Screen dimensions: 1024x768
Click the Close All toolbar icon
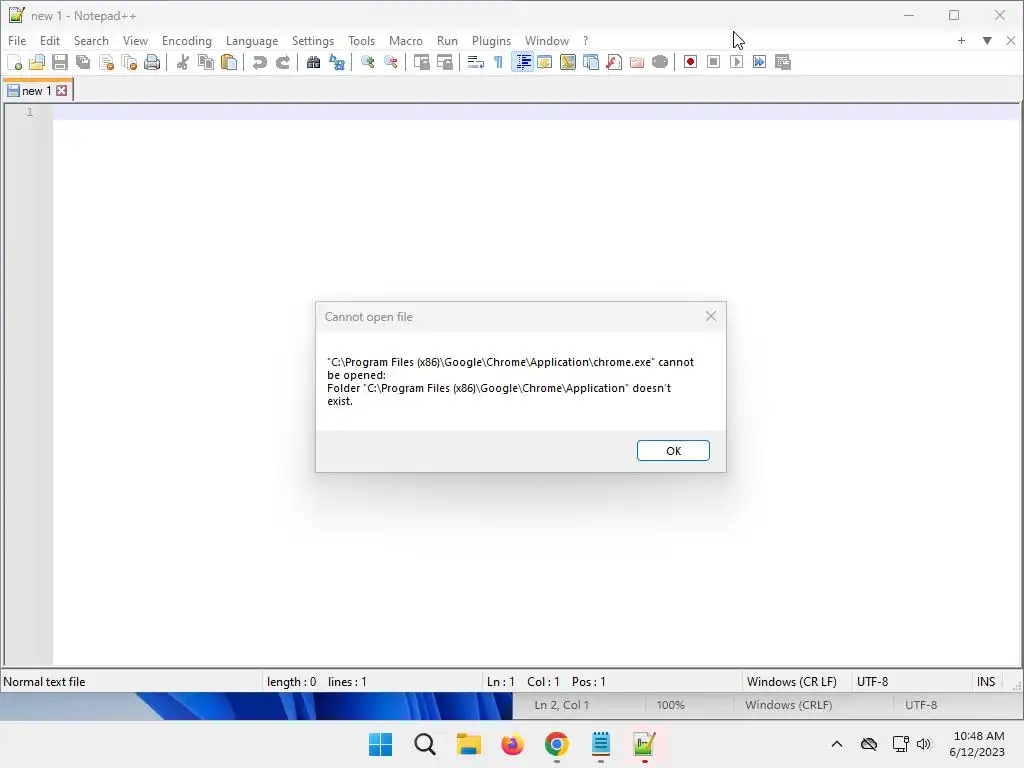[x=129, y=62]
